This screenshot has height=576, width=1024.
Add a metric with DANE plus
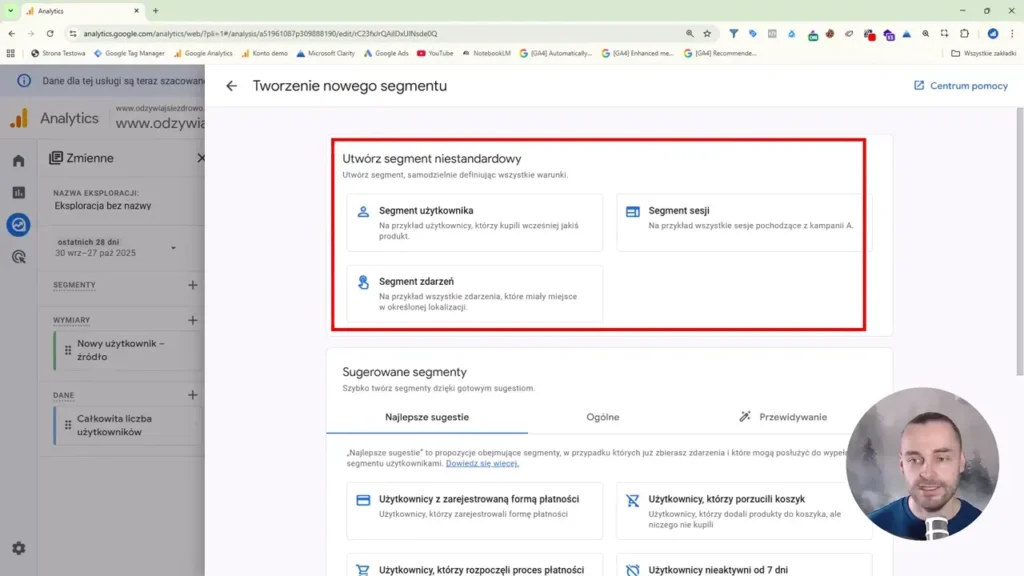tap(192, 395)
